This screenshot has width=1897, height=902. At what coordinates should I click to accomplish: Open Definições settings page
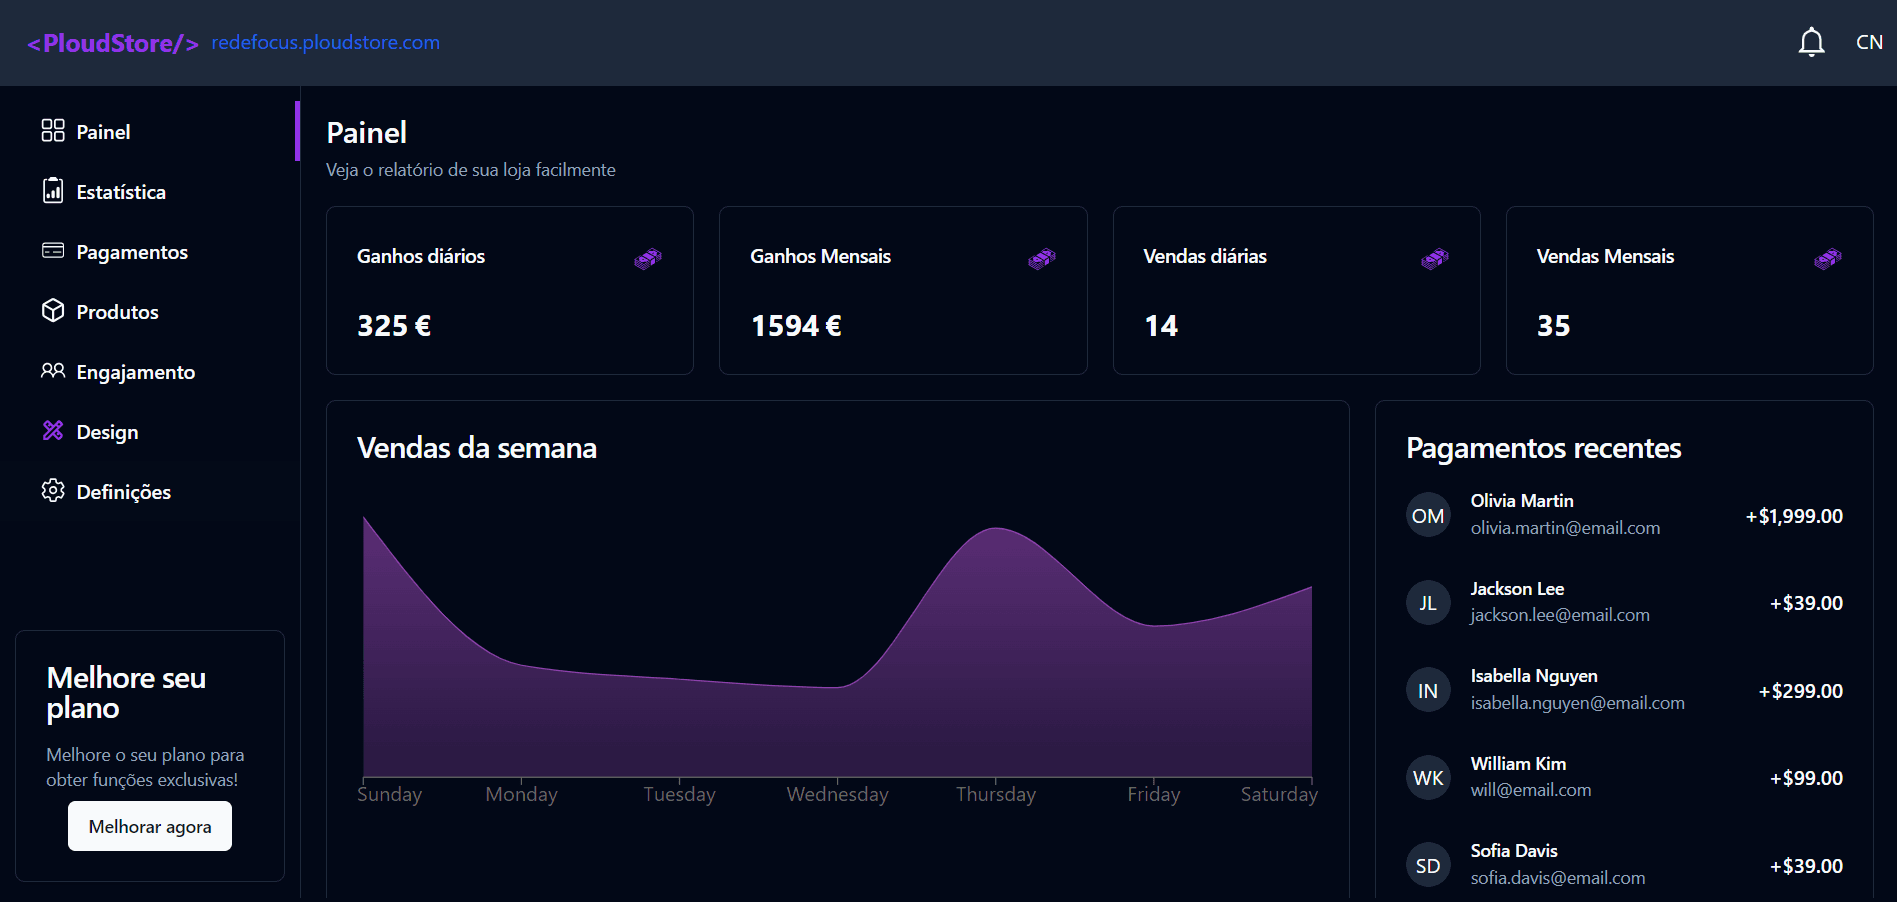[150, 491]
